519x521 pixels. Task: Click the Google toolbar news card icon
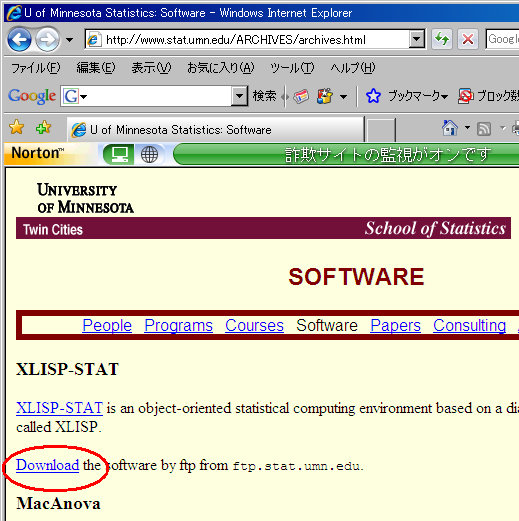(301, 96)
